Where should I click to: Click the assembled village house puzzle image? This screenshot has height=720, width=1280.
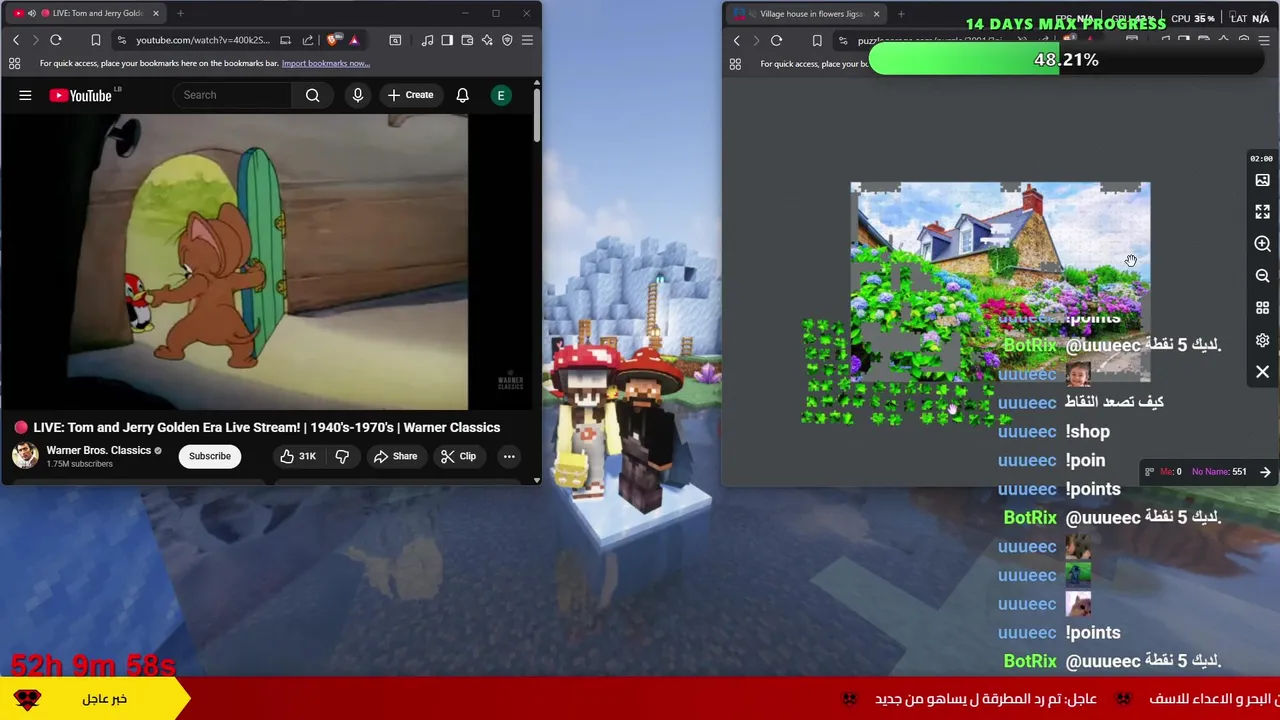[1000, 282]
